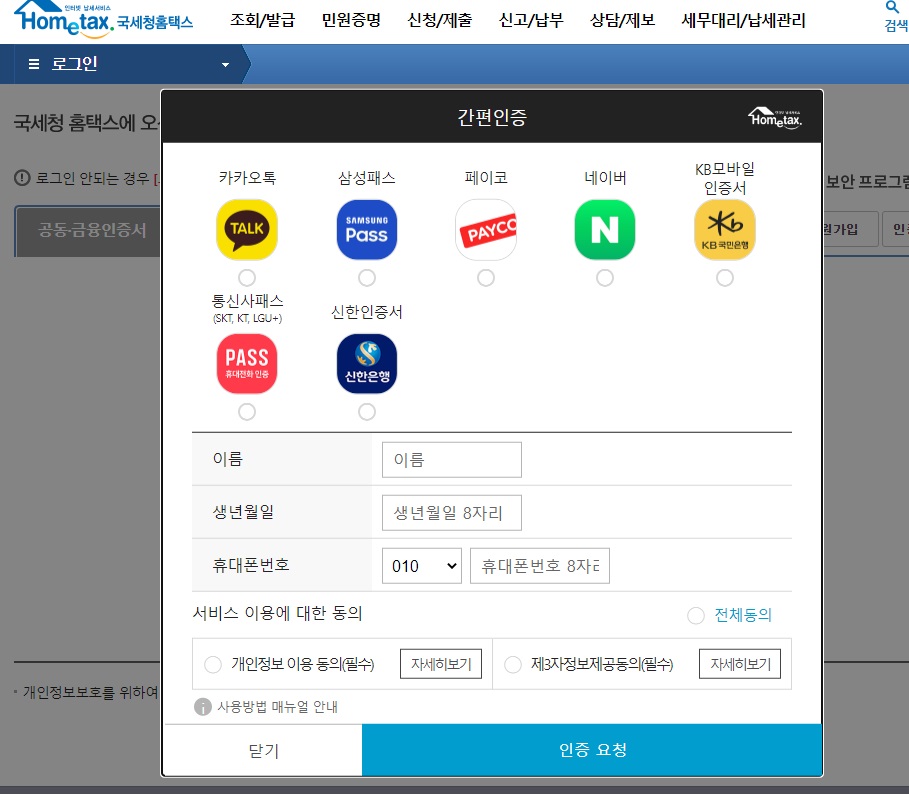The height and width of the screenshot is (794, 909).
Task: Open the 010 phone prefix dropdown
Action: click(421, 566)
